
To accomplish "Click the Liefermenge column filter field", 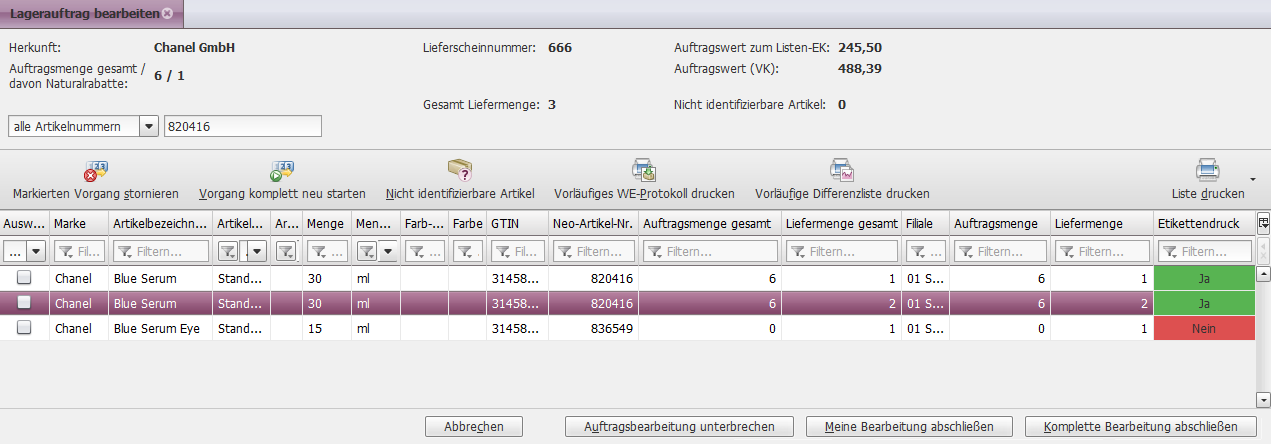I will coord(1102,251).
